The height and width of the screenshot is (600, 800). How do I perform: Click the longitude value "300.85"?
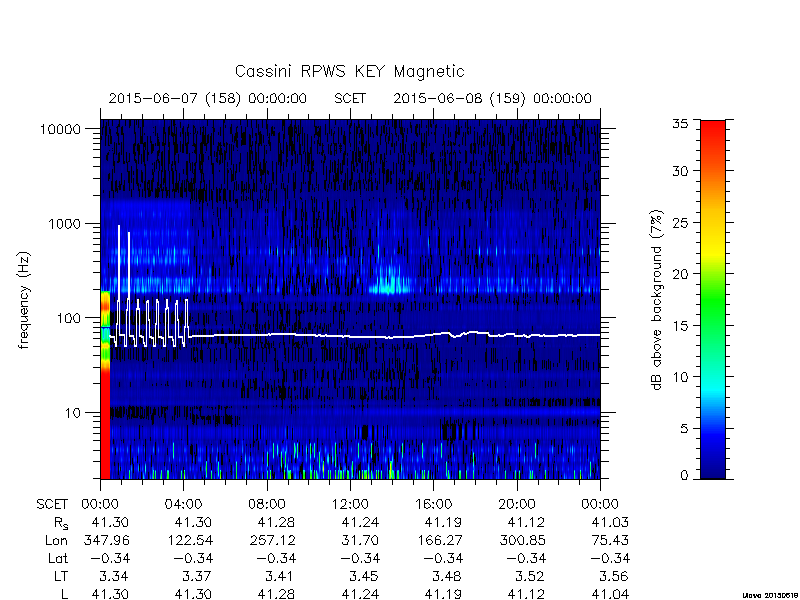point(522,540)
